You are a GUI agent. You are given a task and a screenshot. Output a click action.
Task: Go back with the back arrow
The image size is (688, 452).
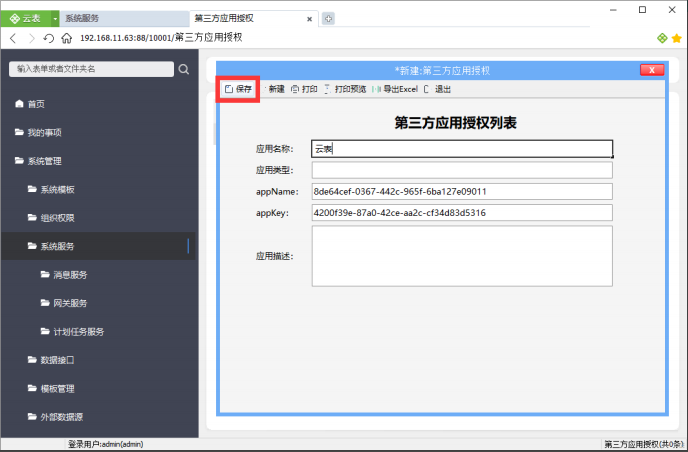point(13,39)
